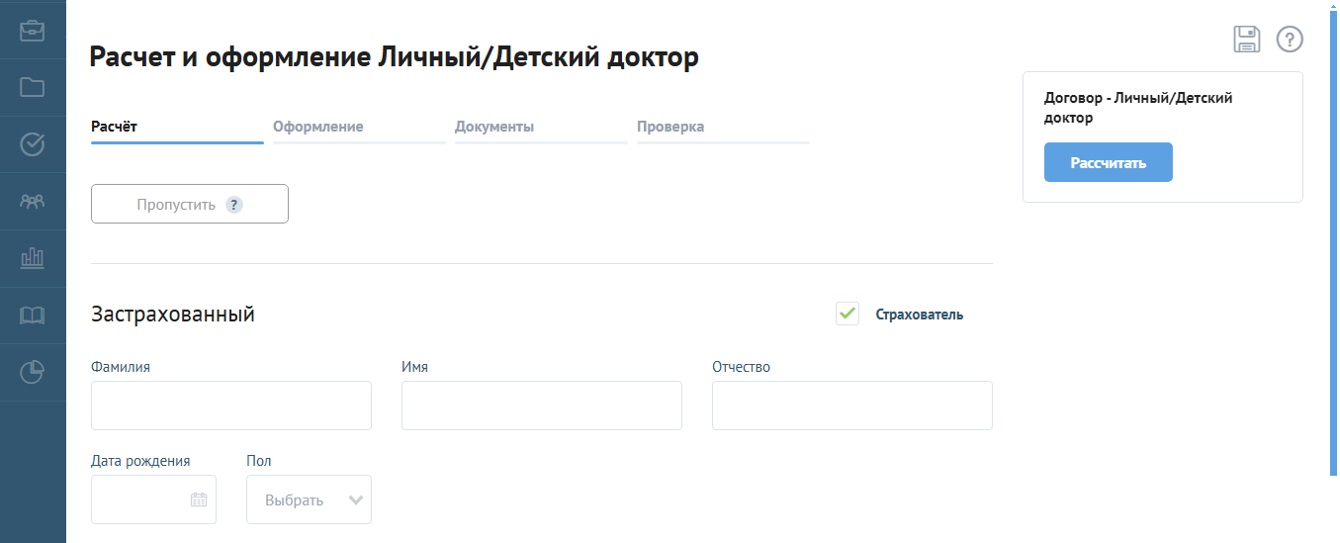1340x543 pixels.
Task: Click the hint icon on Пропустить
Action: point(234,205)
